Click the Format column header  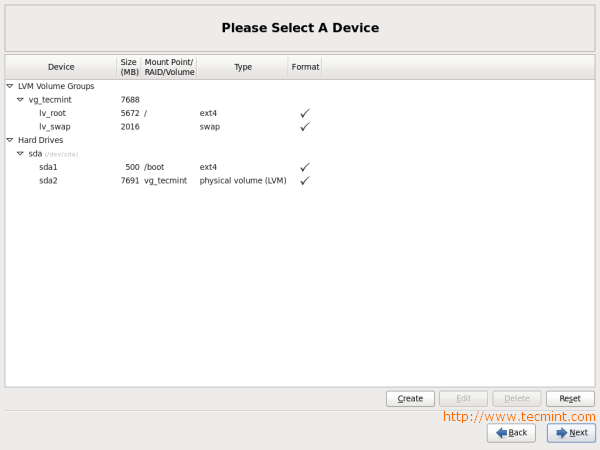pyautogui.click(x=305, y=67)
